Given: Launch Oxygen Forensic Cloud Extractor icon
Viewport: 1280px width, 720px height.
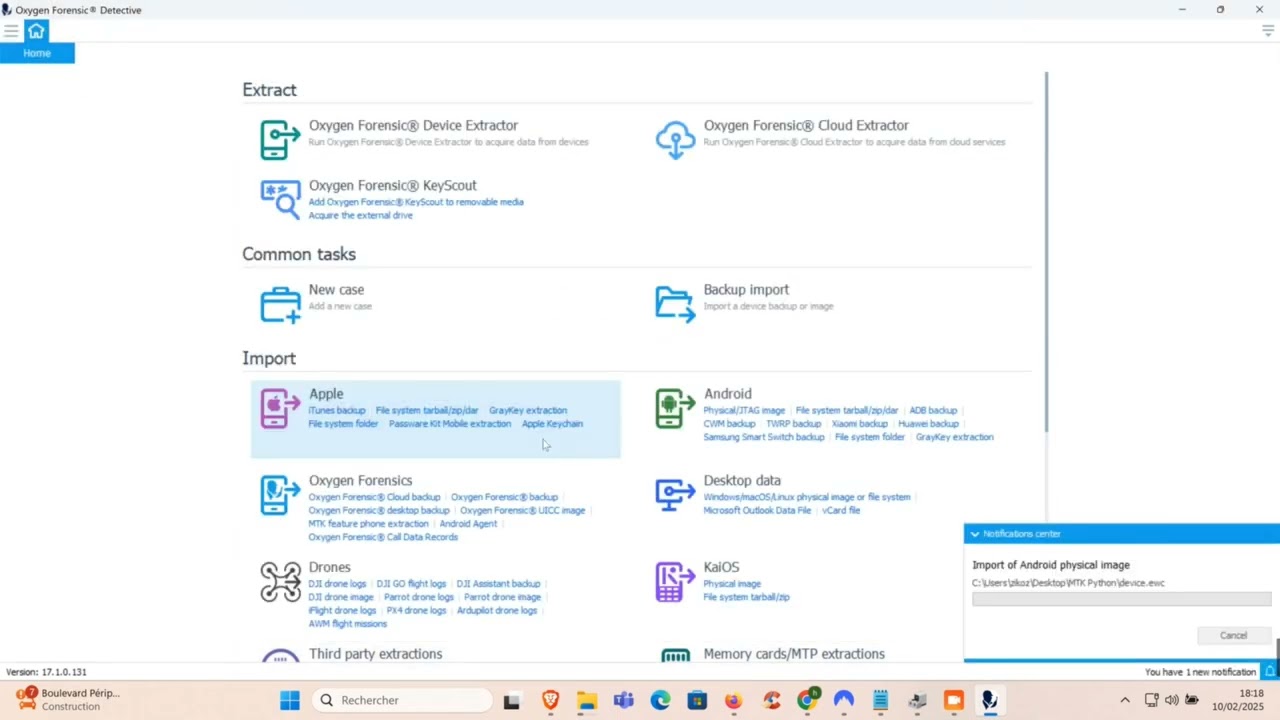Looking at the screenshot, I should point(675,140).
